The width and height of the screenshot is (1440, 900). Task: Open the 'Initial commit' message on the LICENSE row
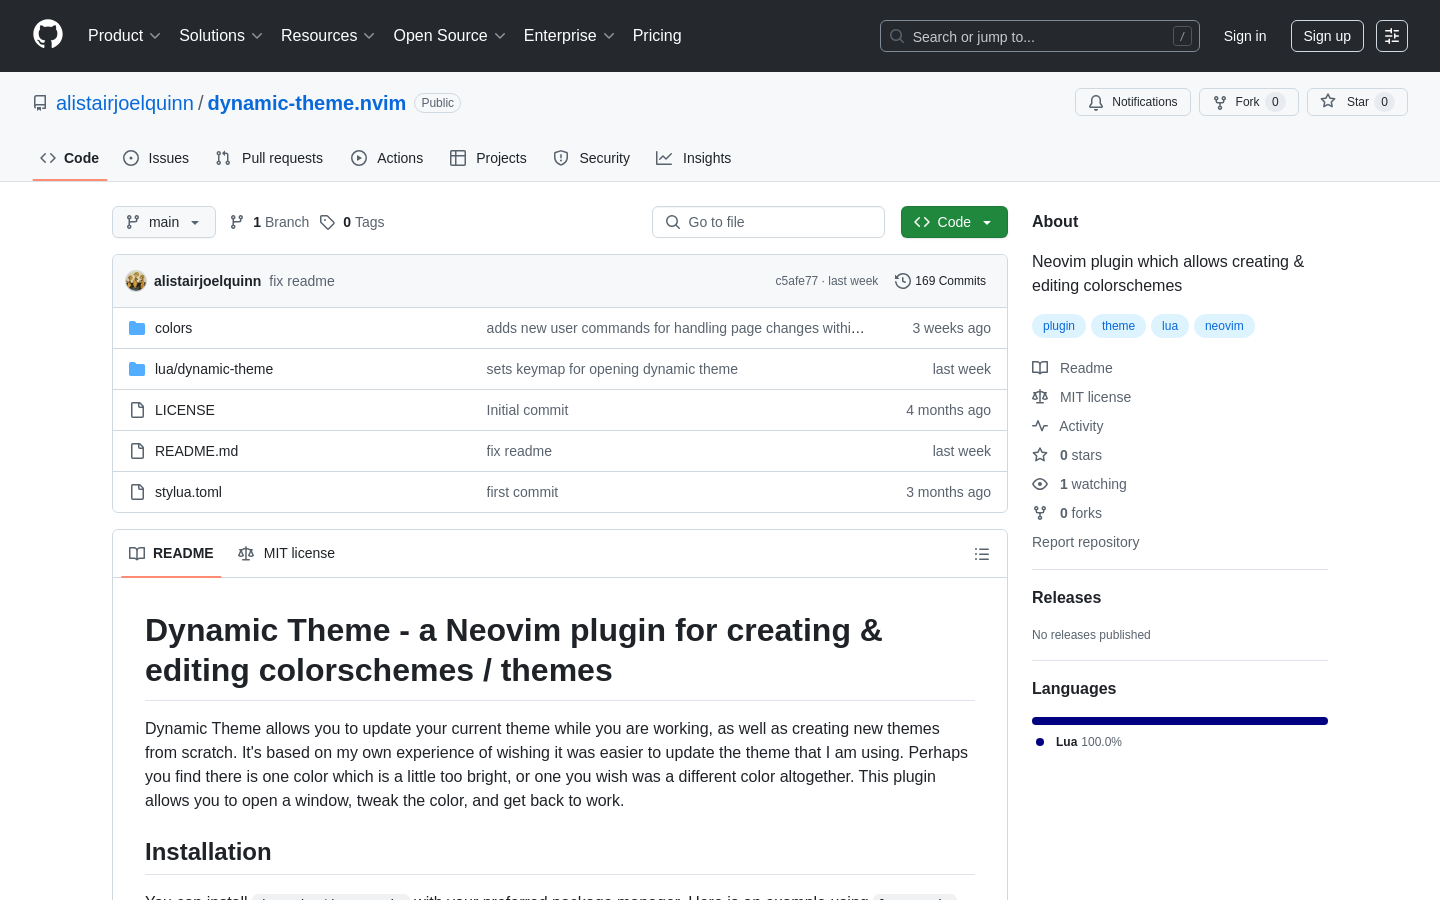click(527, 410)
